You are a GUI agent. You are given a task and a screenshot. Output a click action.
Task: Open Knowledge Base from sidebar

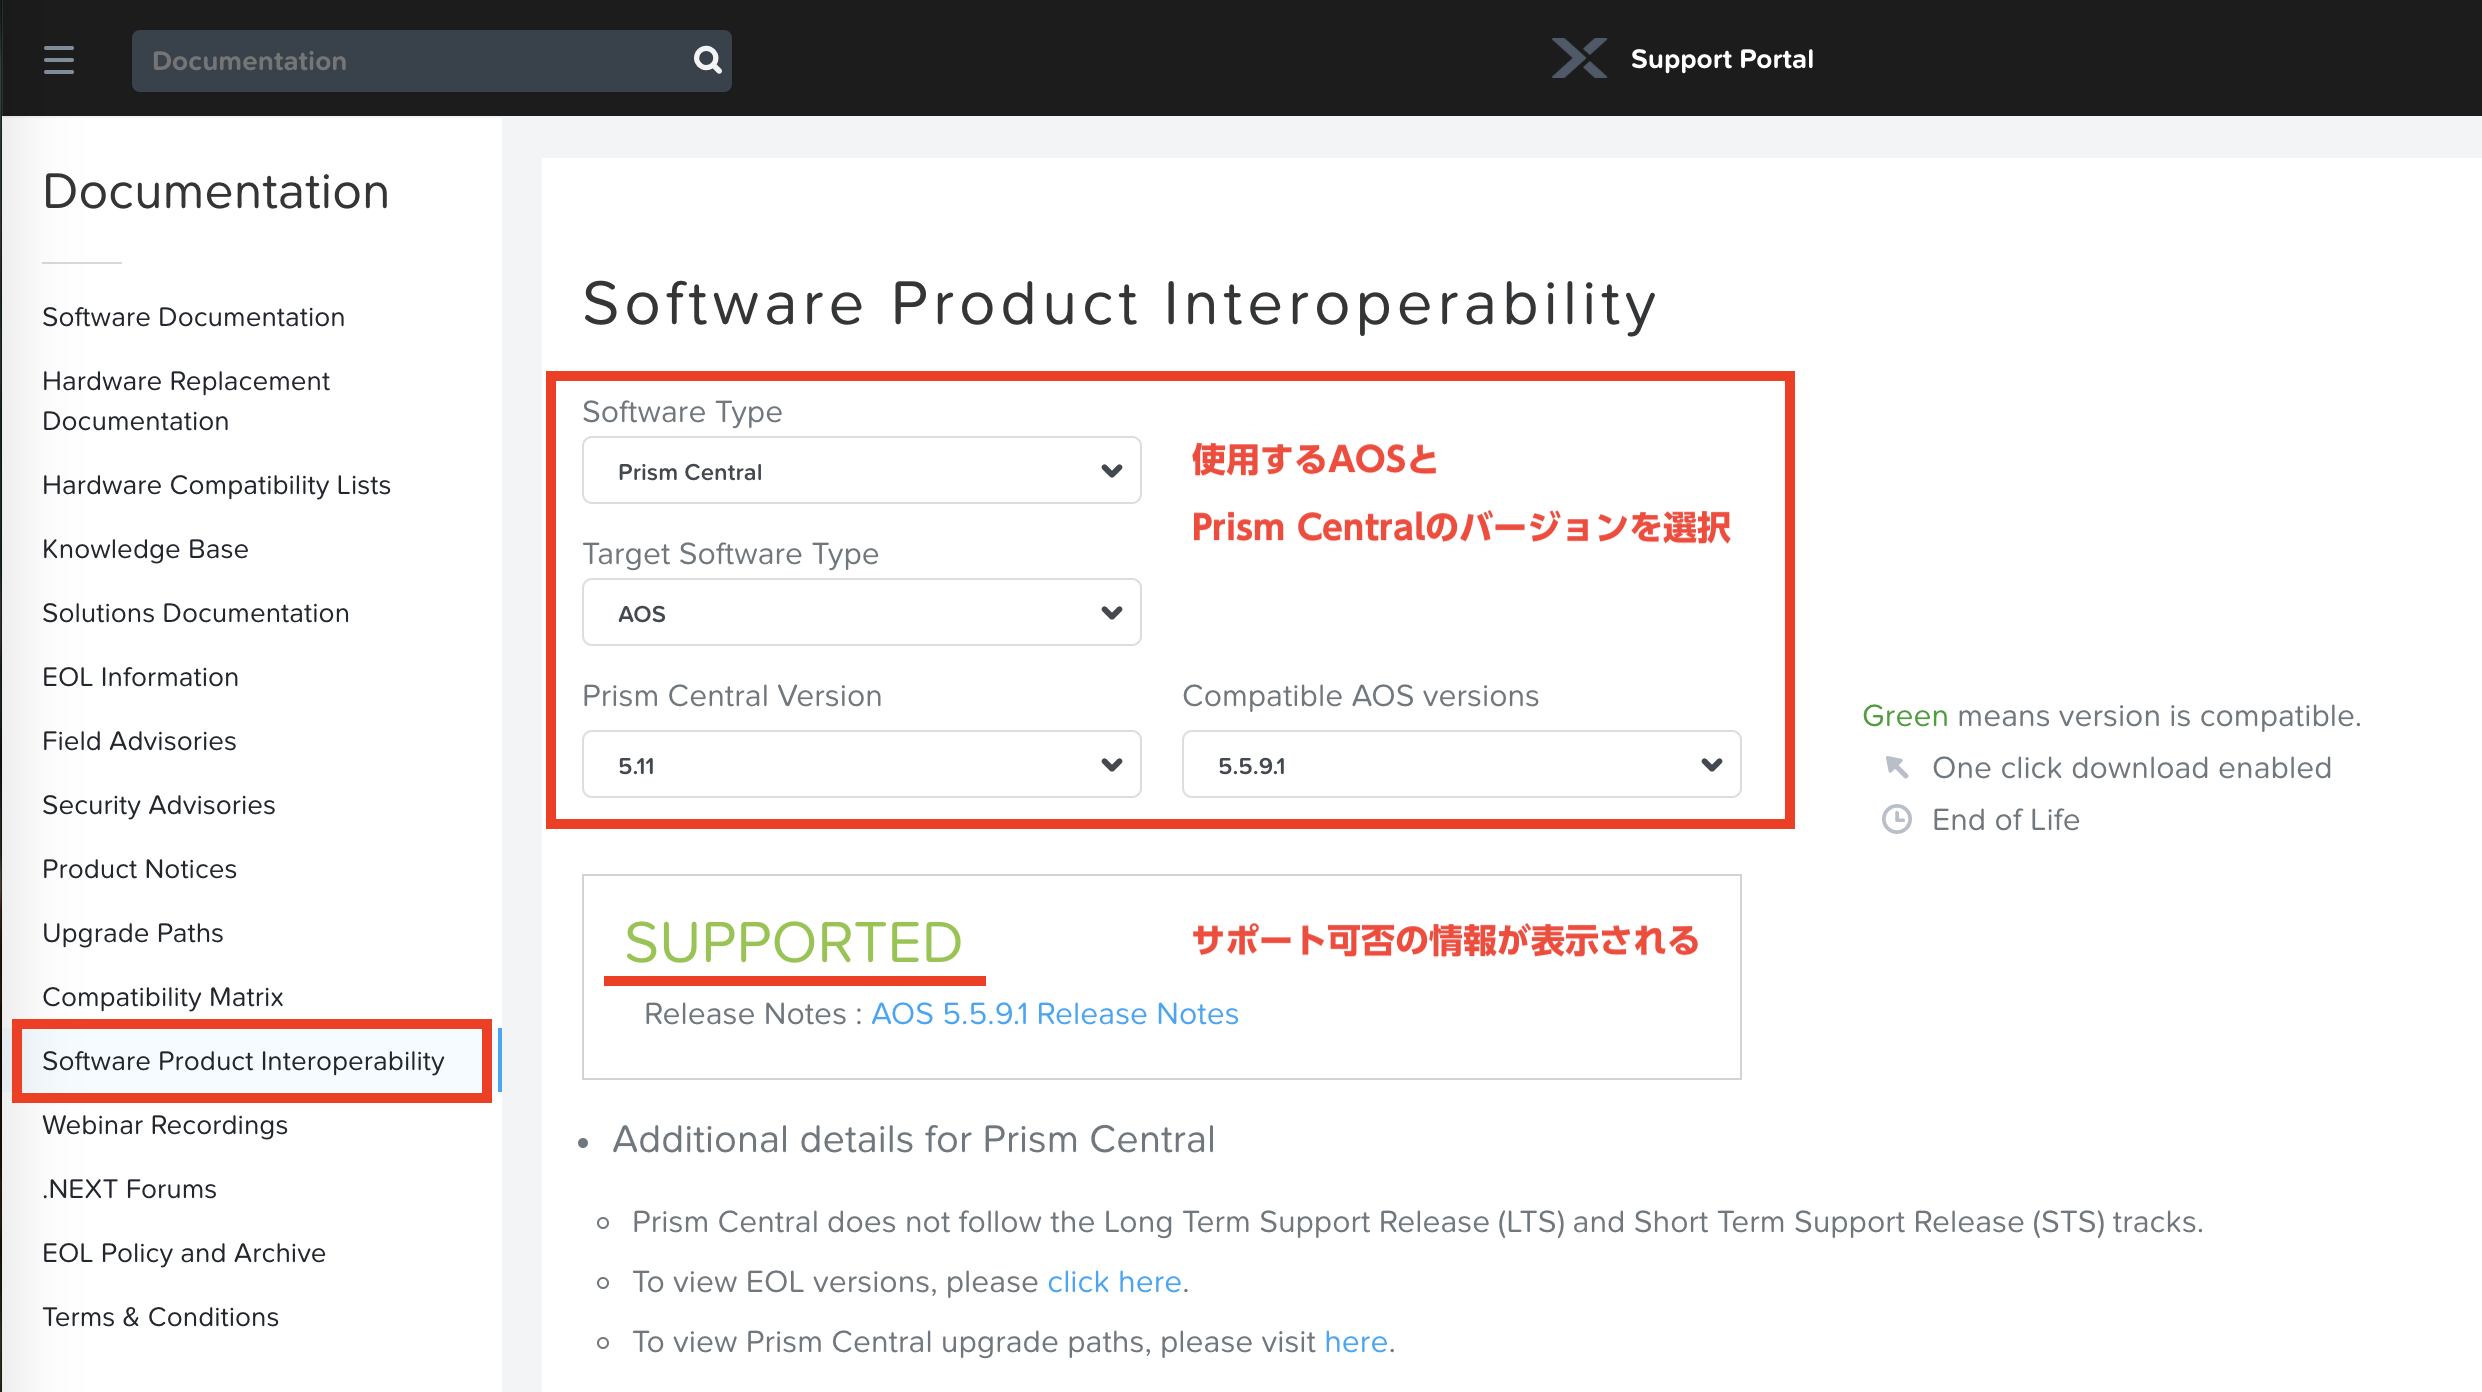pos(145,548)
